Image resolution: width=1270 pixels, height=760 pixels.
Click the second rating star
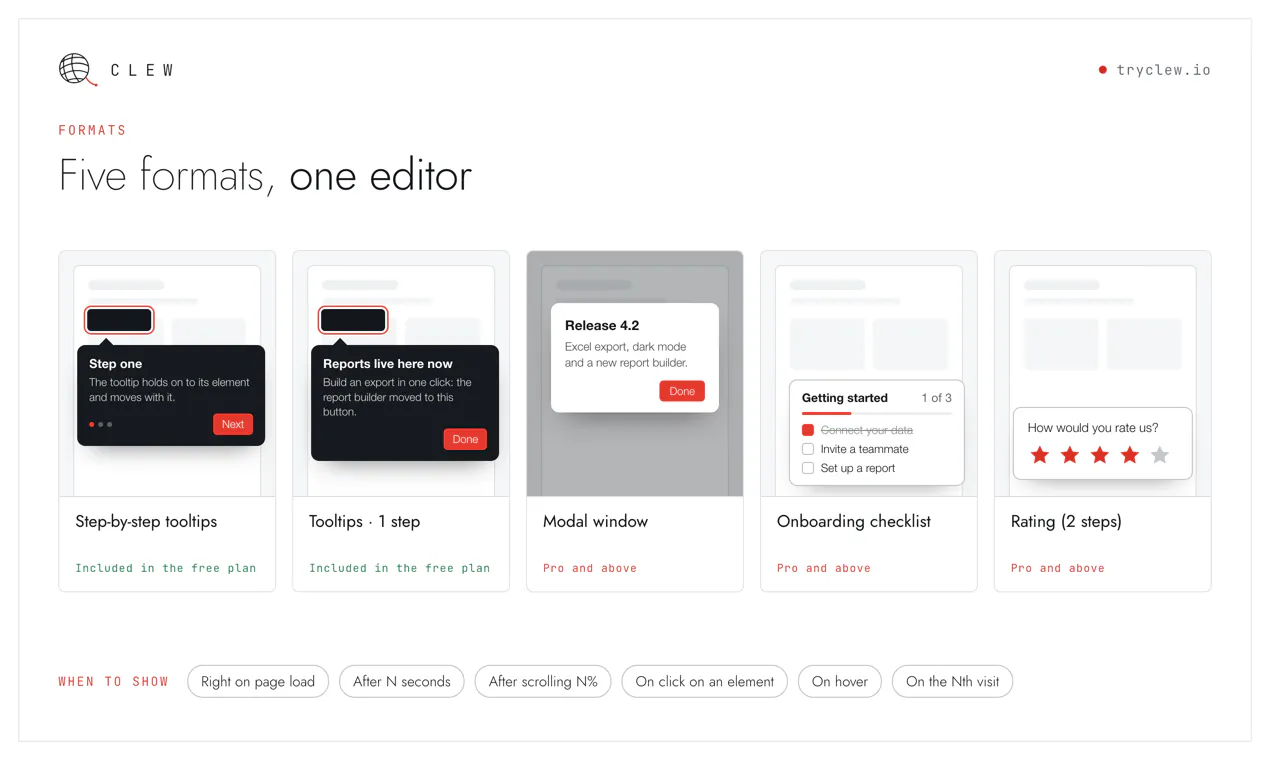pos(1070,456)
